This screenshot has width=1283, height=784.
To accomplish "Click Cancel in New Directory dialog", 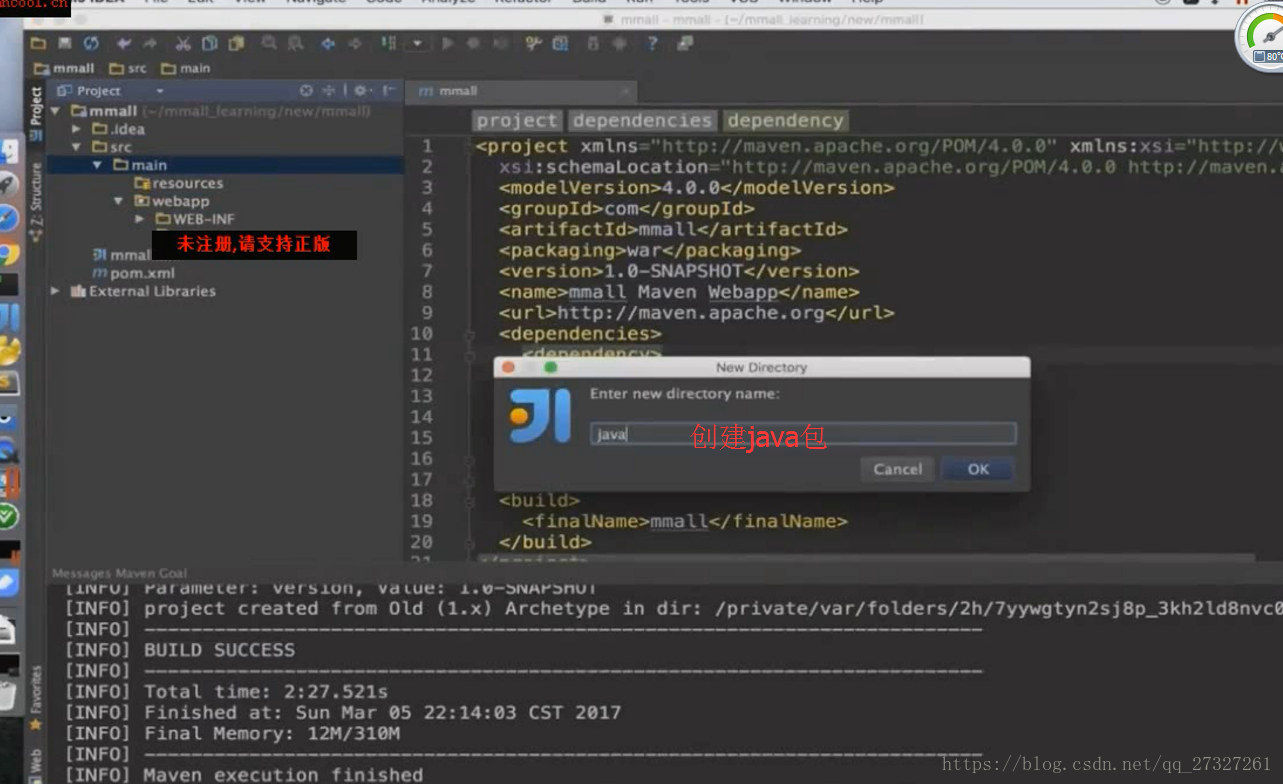I will (897, 469).
